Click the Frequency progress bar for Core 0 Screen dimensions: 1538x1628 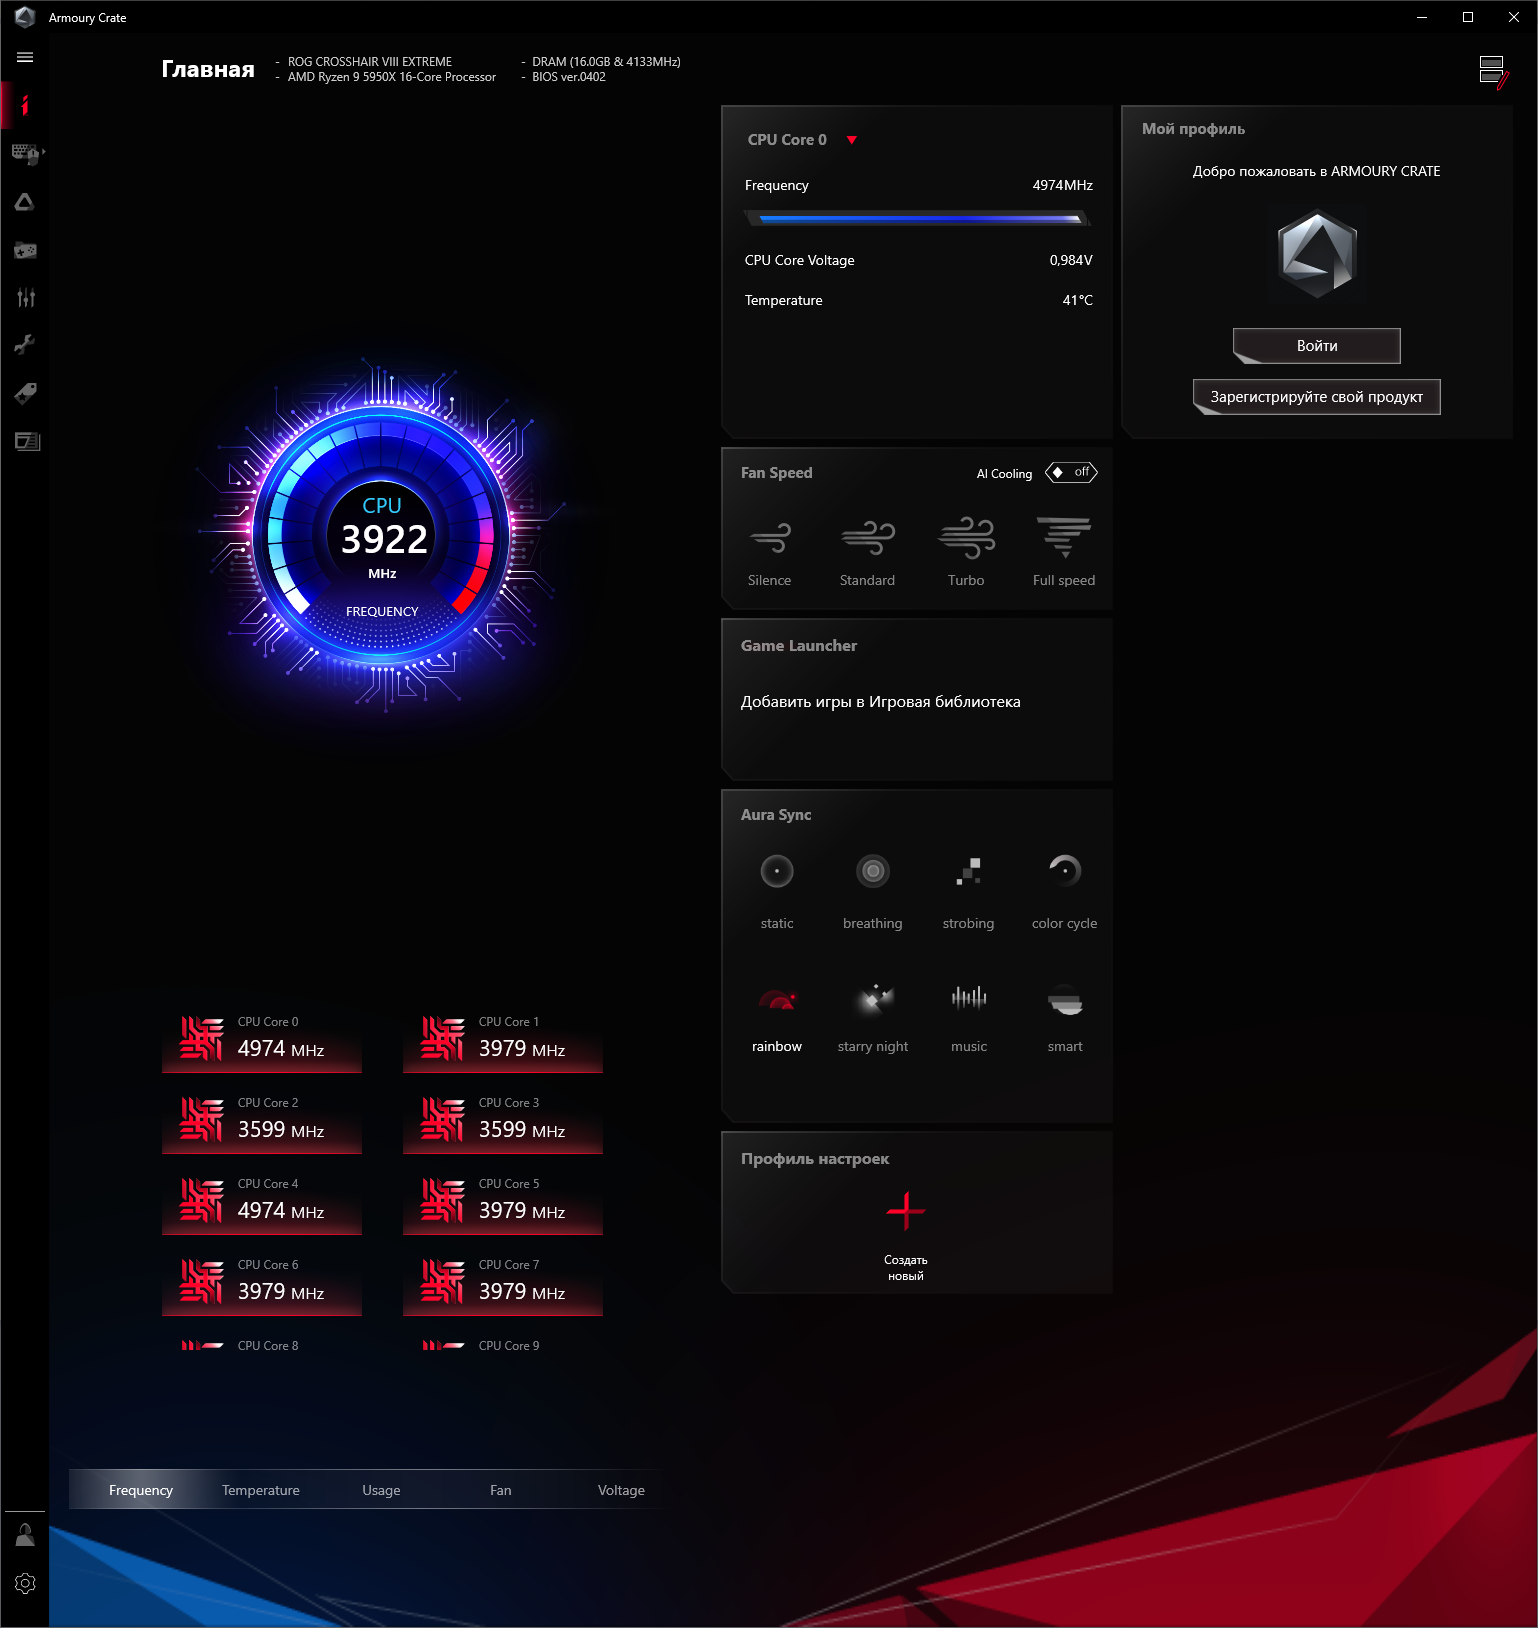click(918, 218)
